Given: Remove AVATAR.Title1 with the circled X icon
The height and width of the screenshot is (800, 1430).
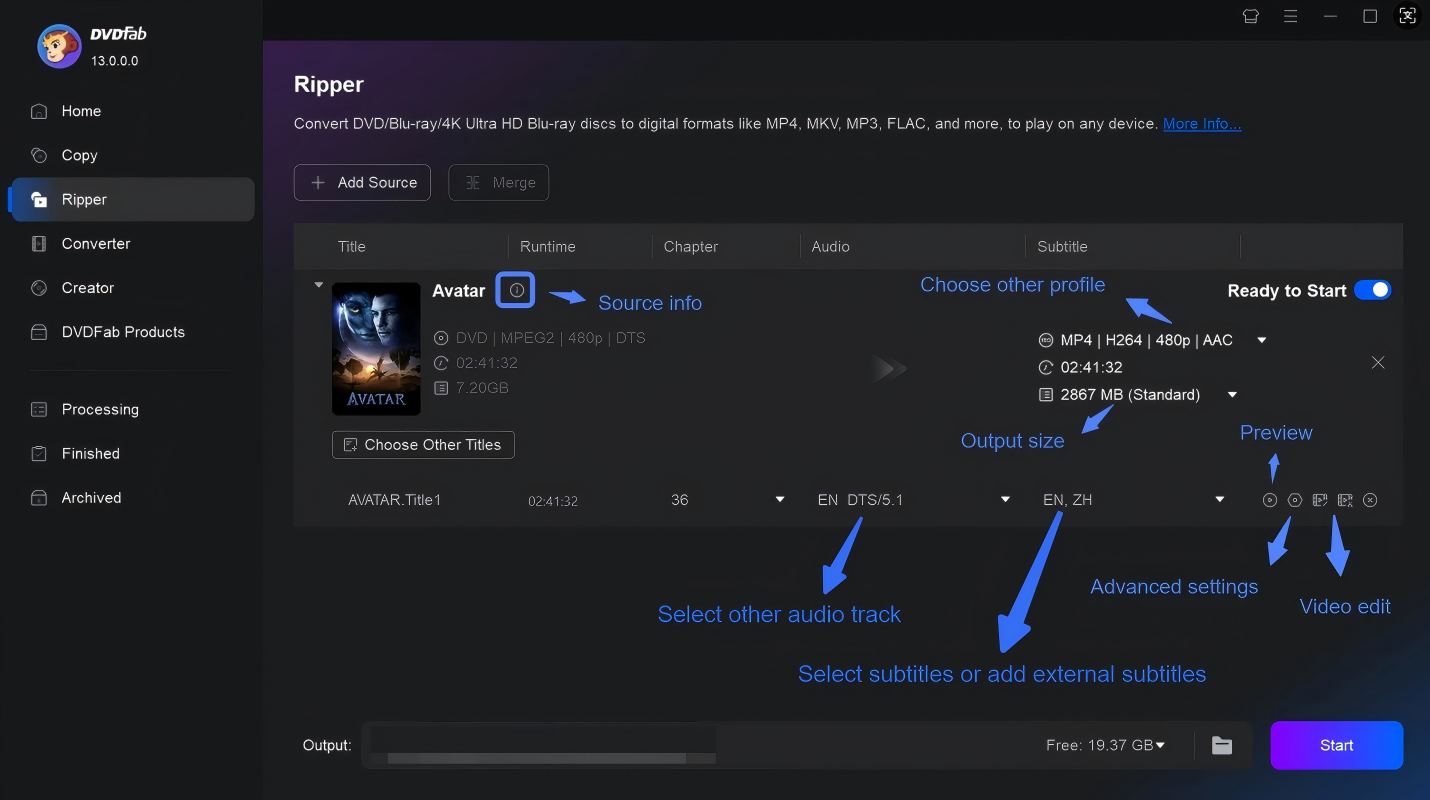Looking at the screenshot, I should point(1370,500).
